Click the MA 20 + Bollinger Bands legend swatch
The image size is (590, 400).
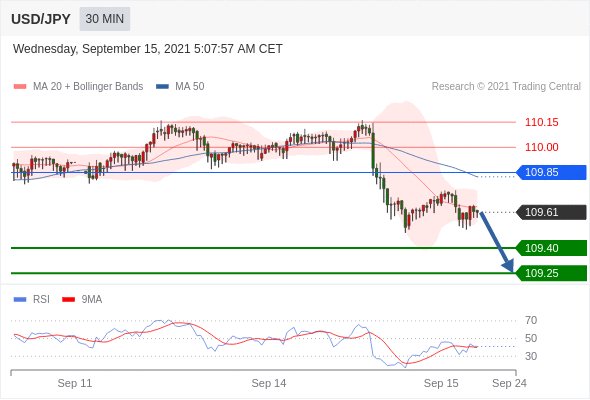pos(20,87)
